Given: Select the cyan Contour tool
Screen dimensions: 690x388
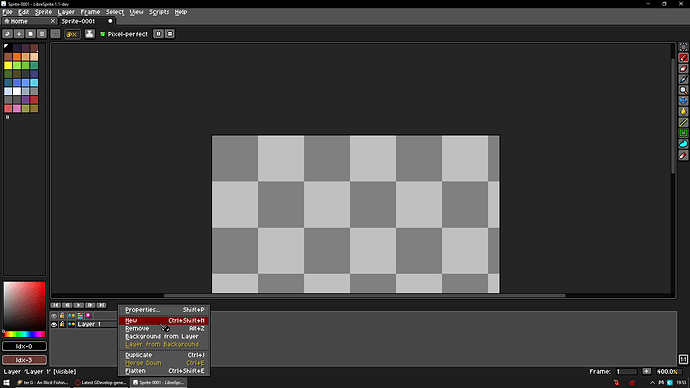Looking at the screenshot, I should click(683, 144).
